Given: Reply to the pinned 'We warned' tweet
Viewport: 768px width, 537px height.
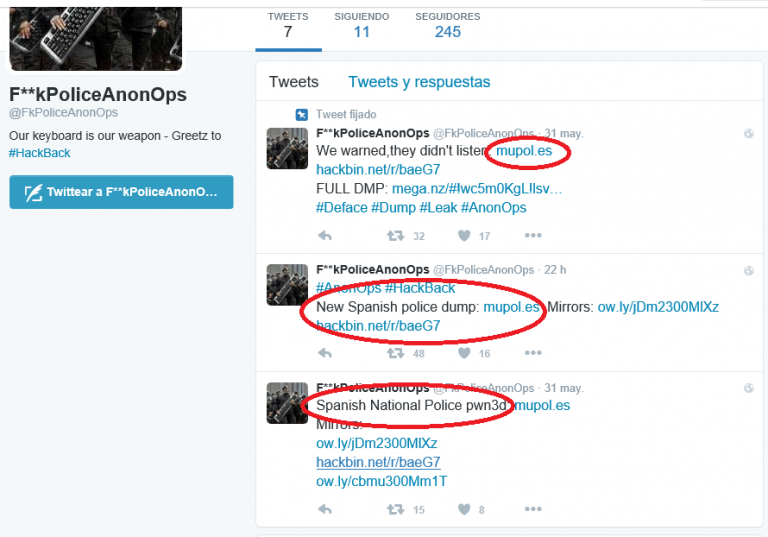Looking at the screenshot, I should [x=324, y=236].
